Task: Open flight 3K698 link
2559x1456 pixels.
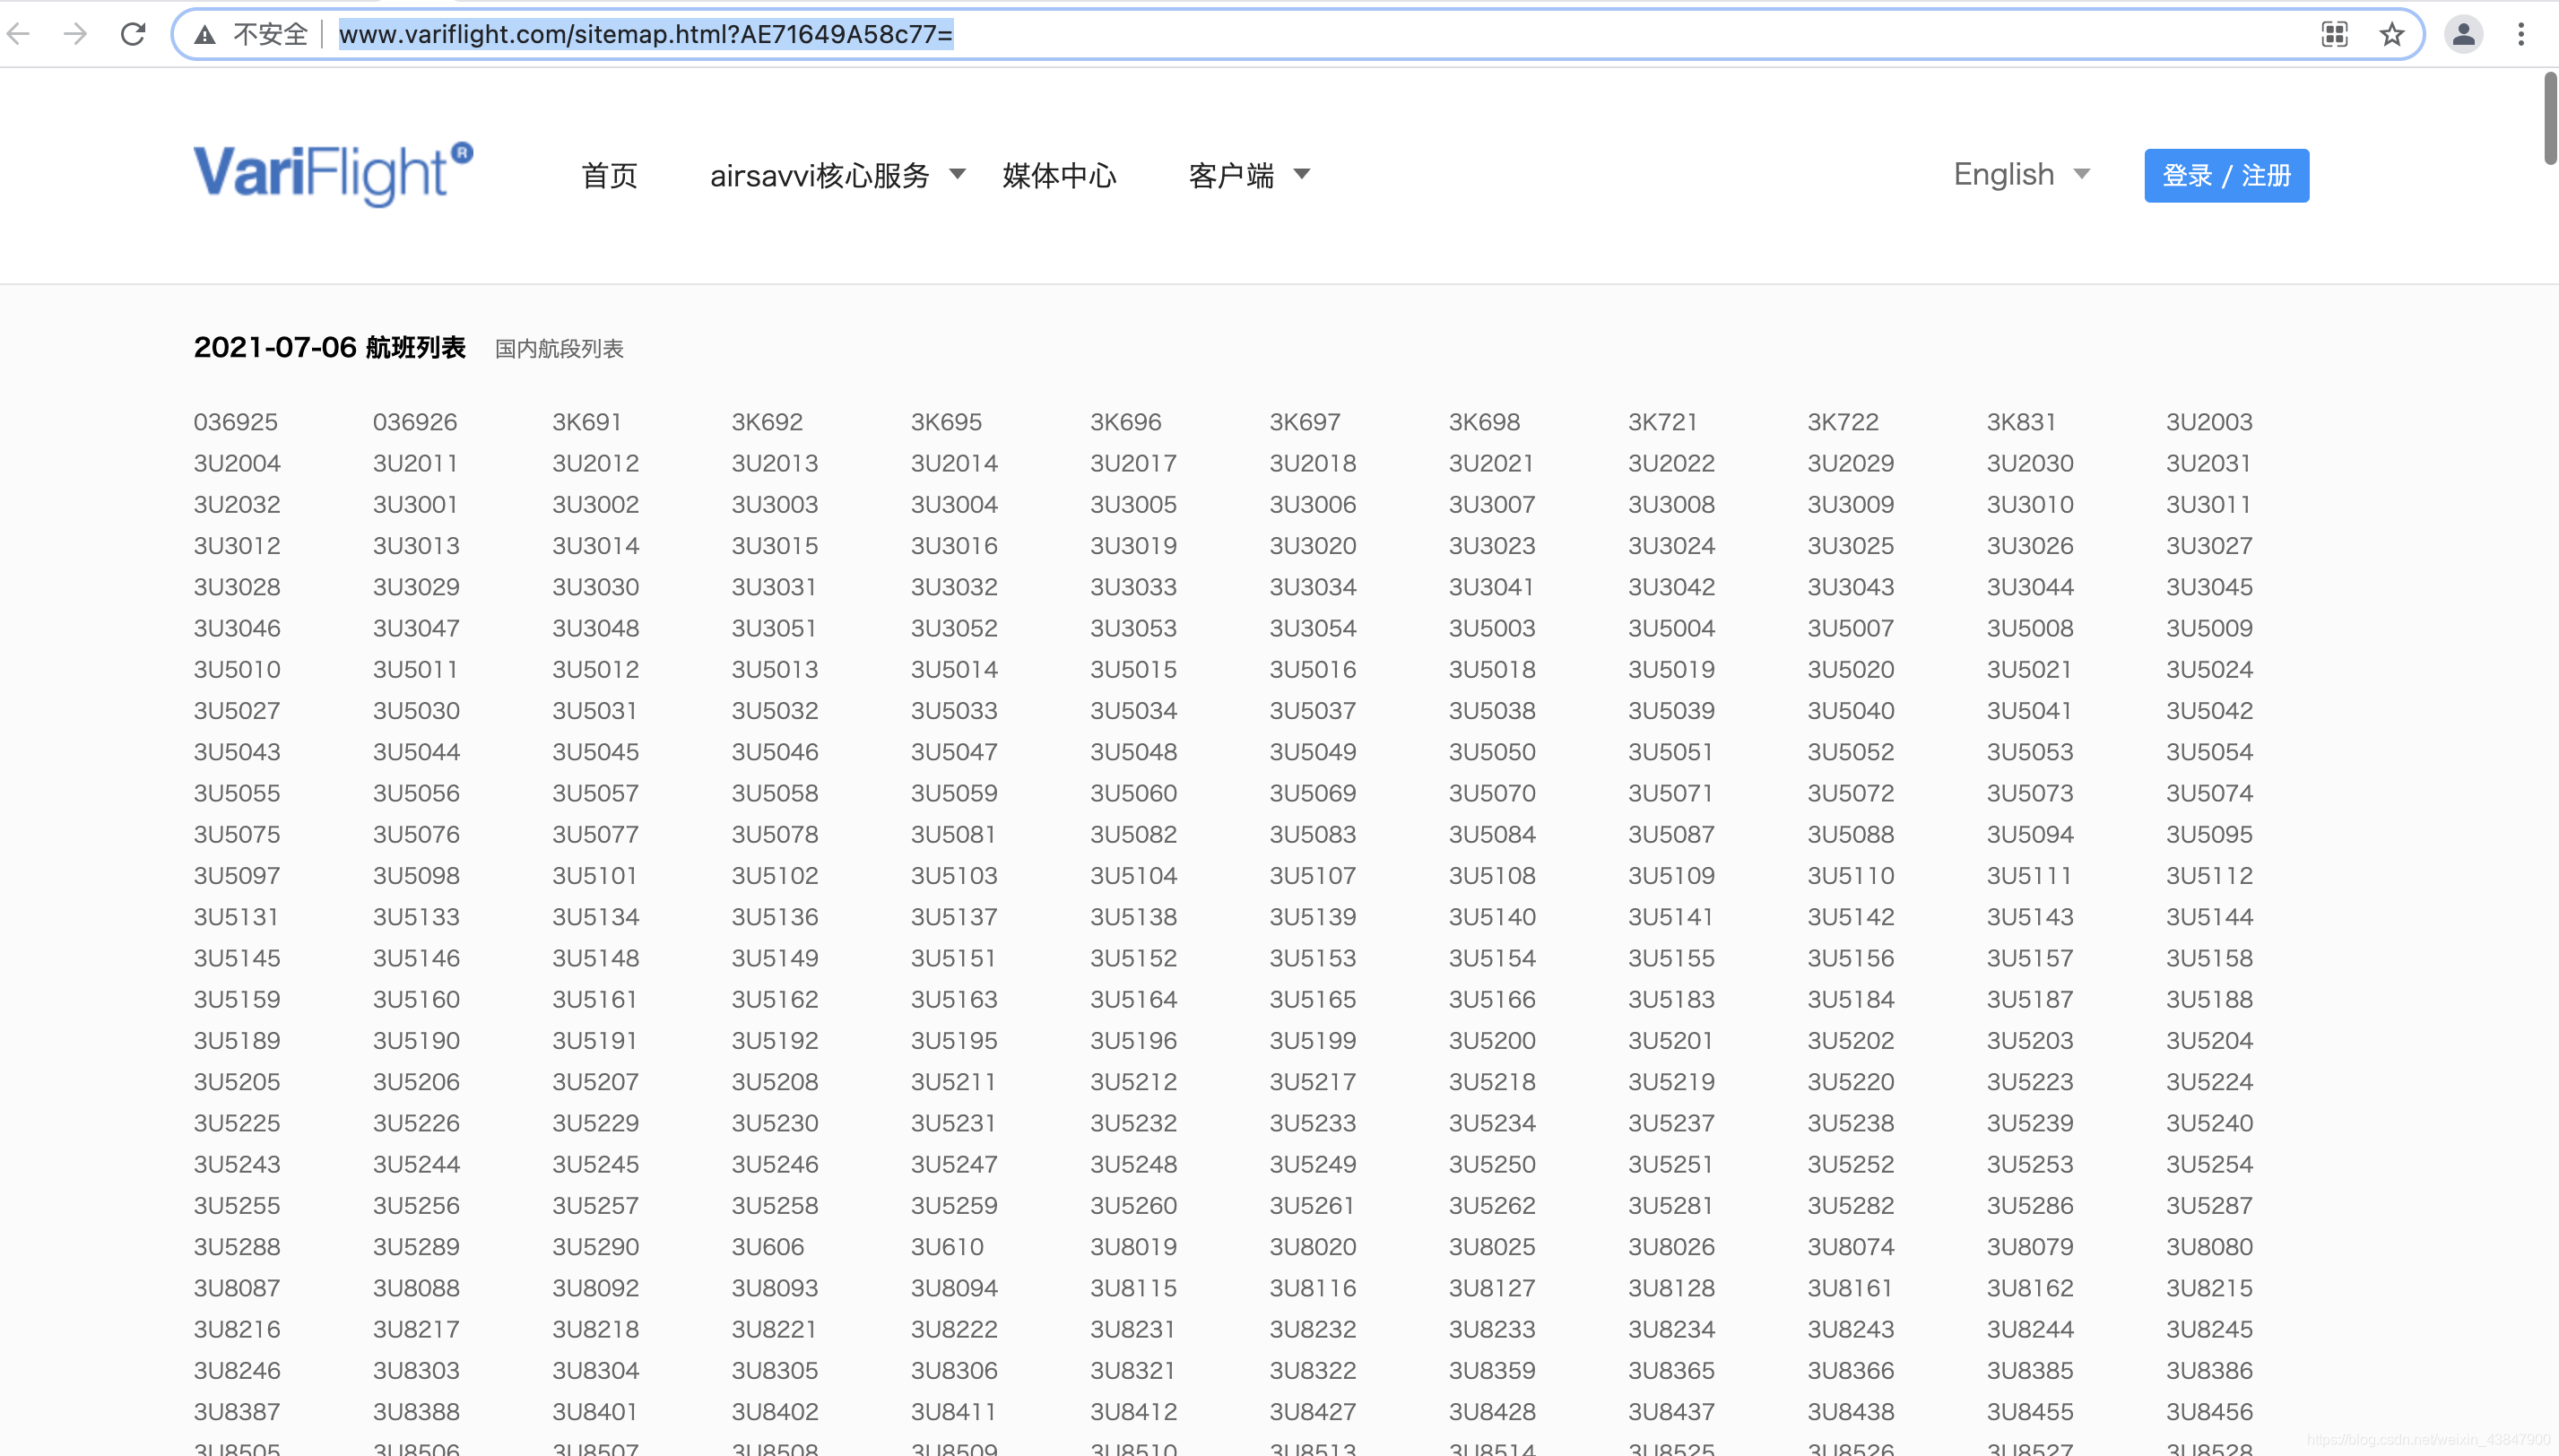Action: point(1484,422)
